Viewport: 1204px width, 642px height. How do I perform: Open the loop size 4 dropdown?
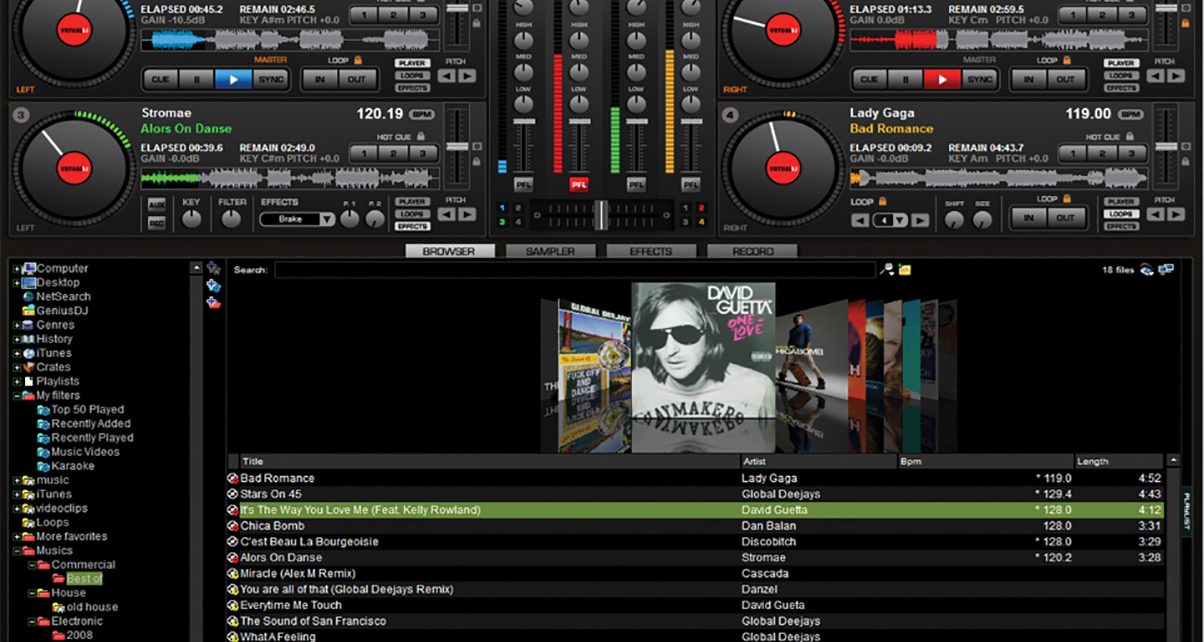tap(899, 220)
